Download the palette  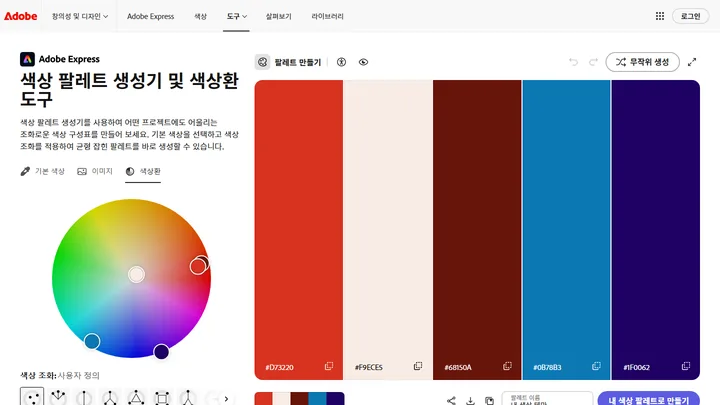tap(470, 400)
